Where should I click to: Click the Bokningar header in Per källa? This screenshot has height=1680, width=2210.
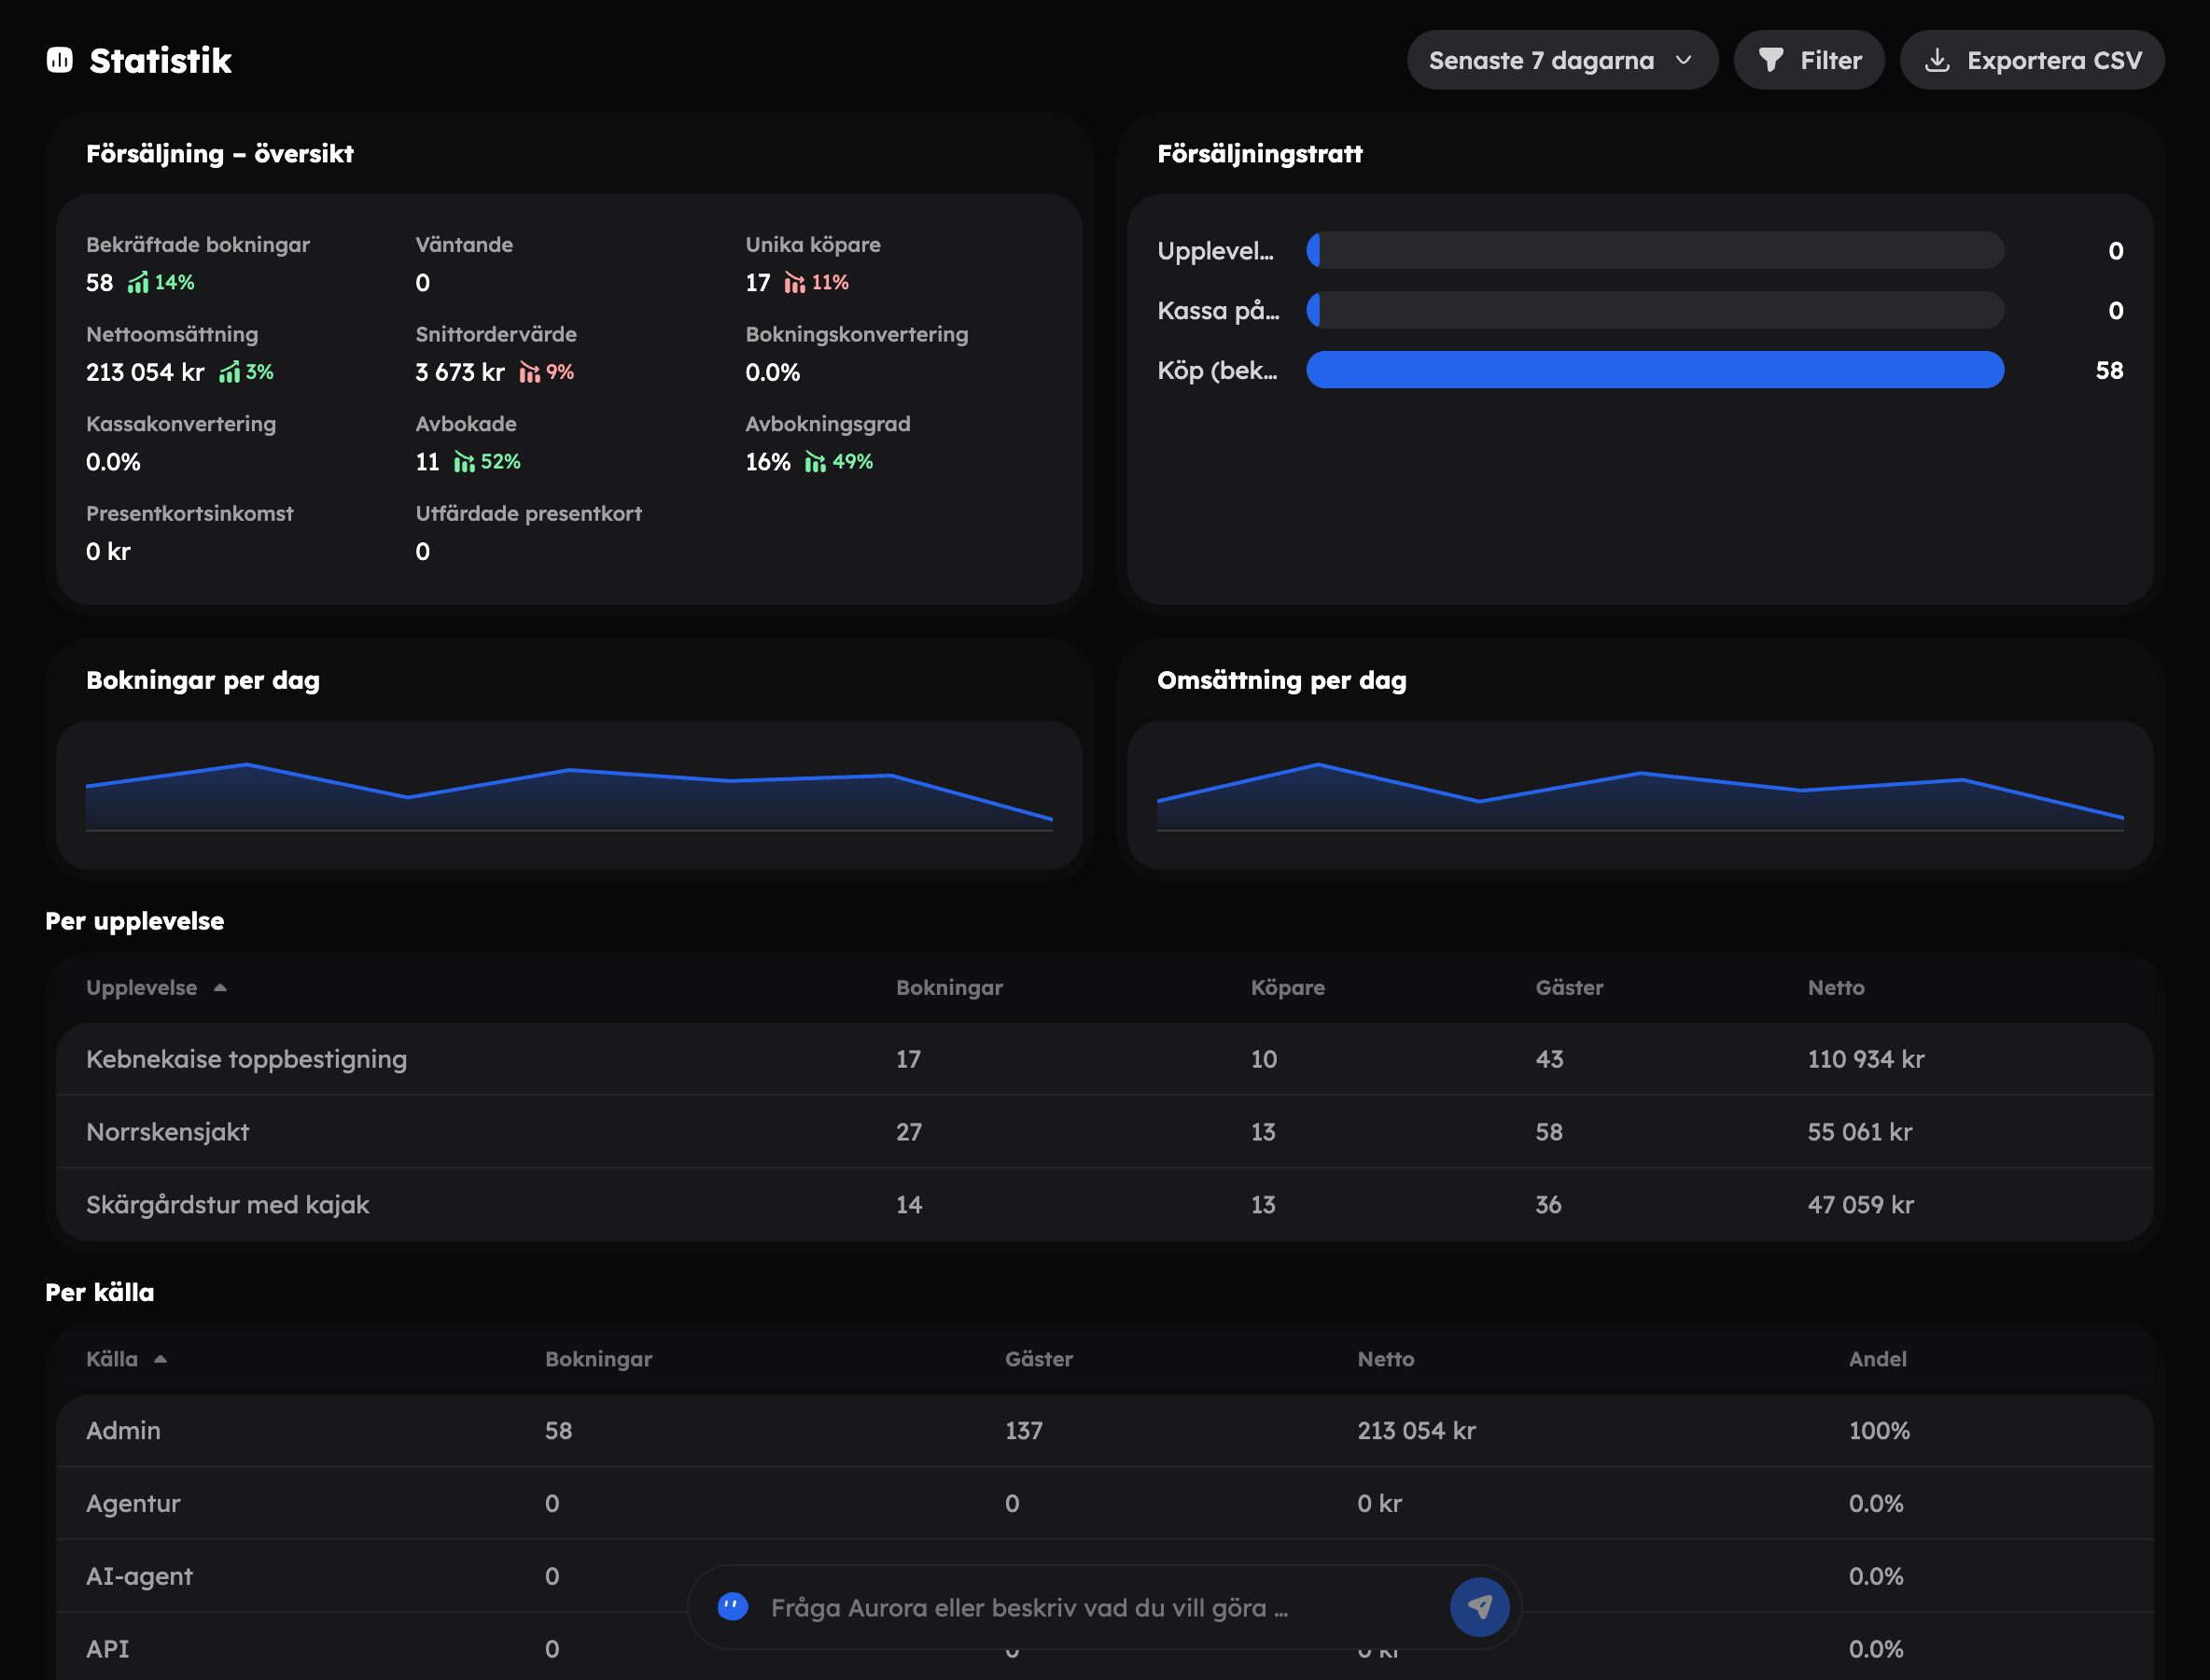(598, 1359)
